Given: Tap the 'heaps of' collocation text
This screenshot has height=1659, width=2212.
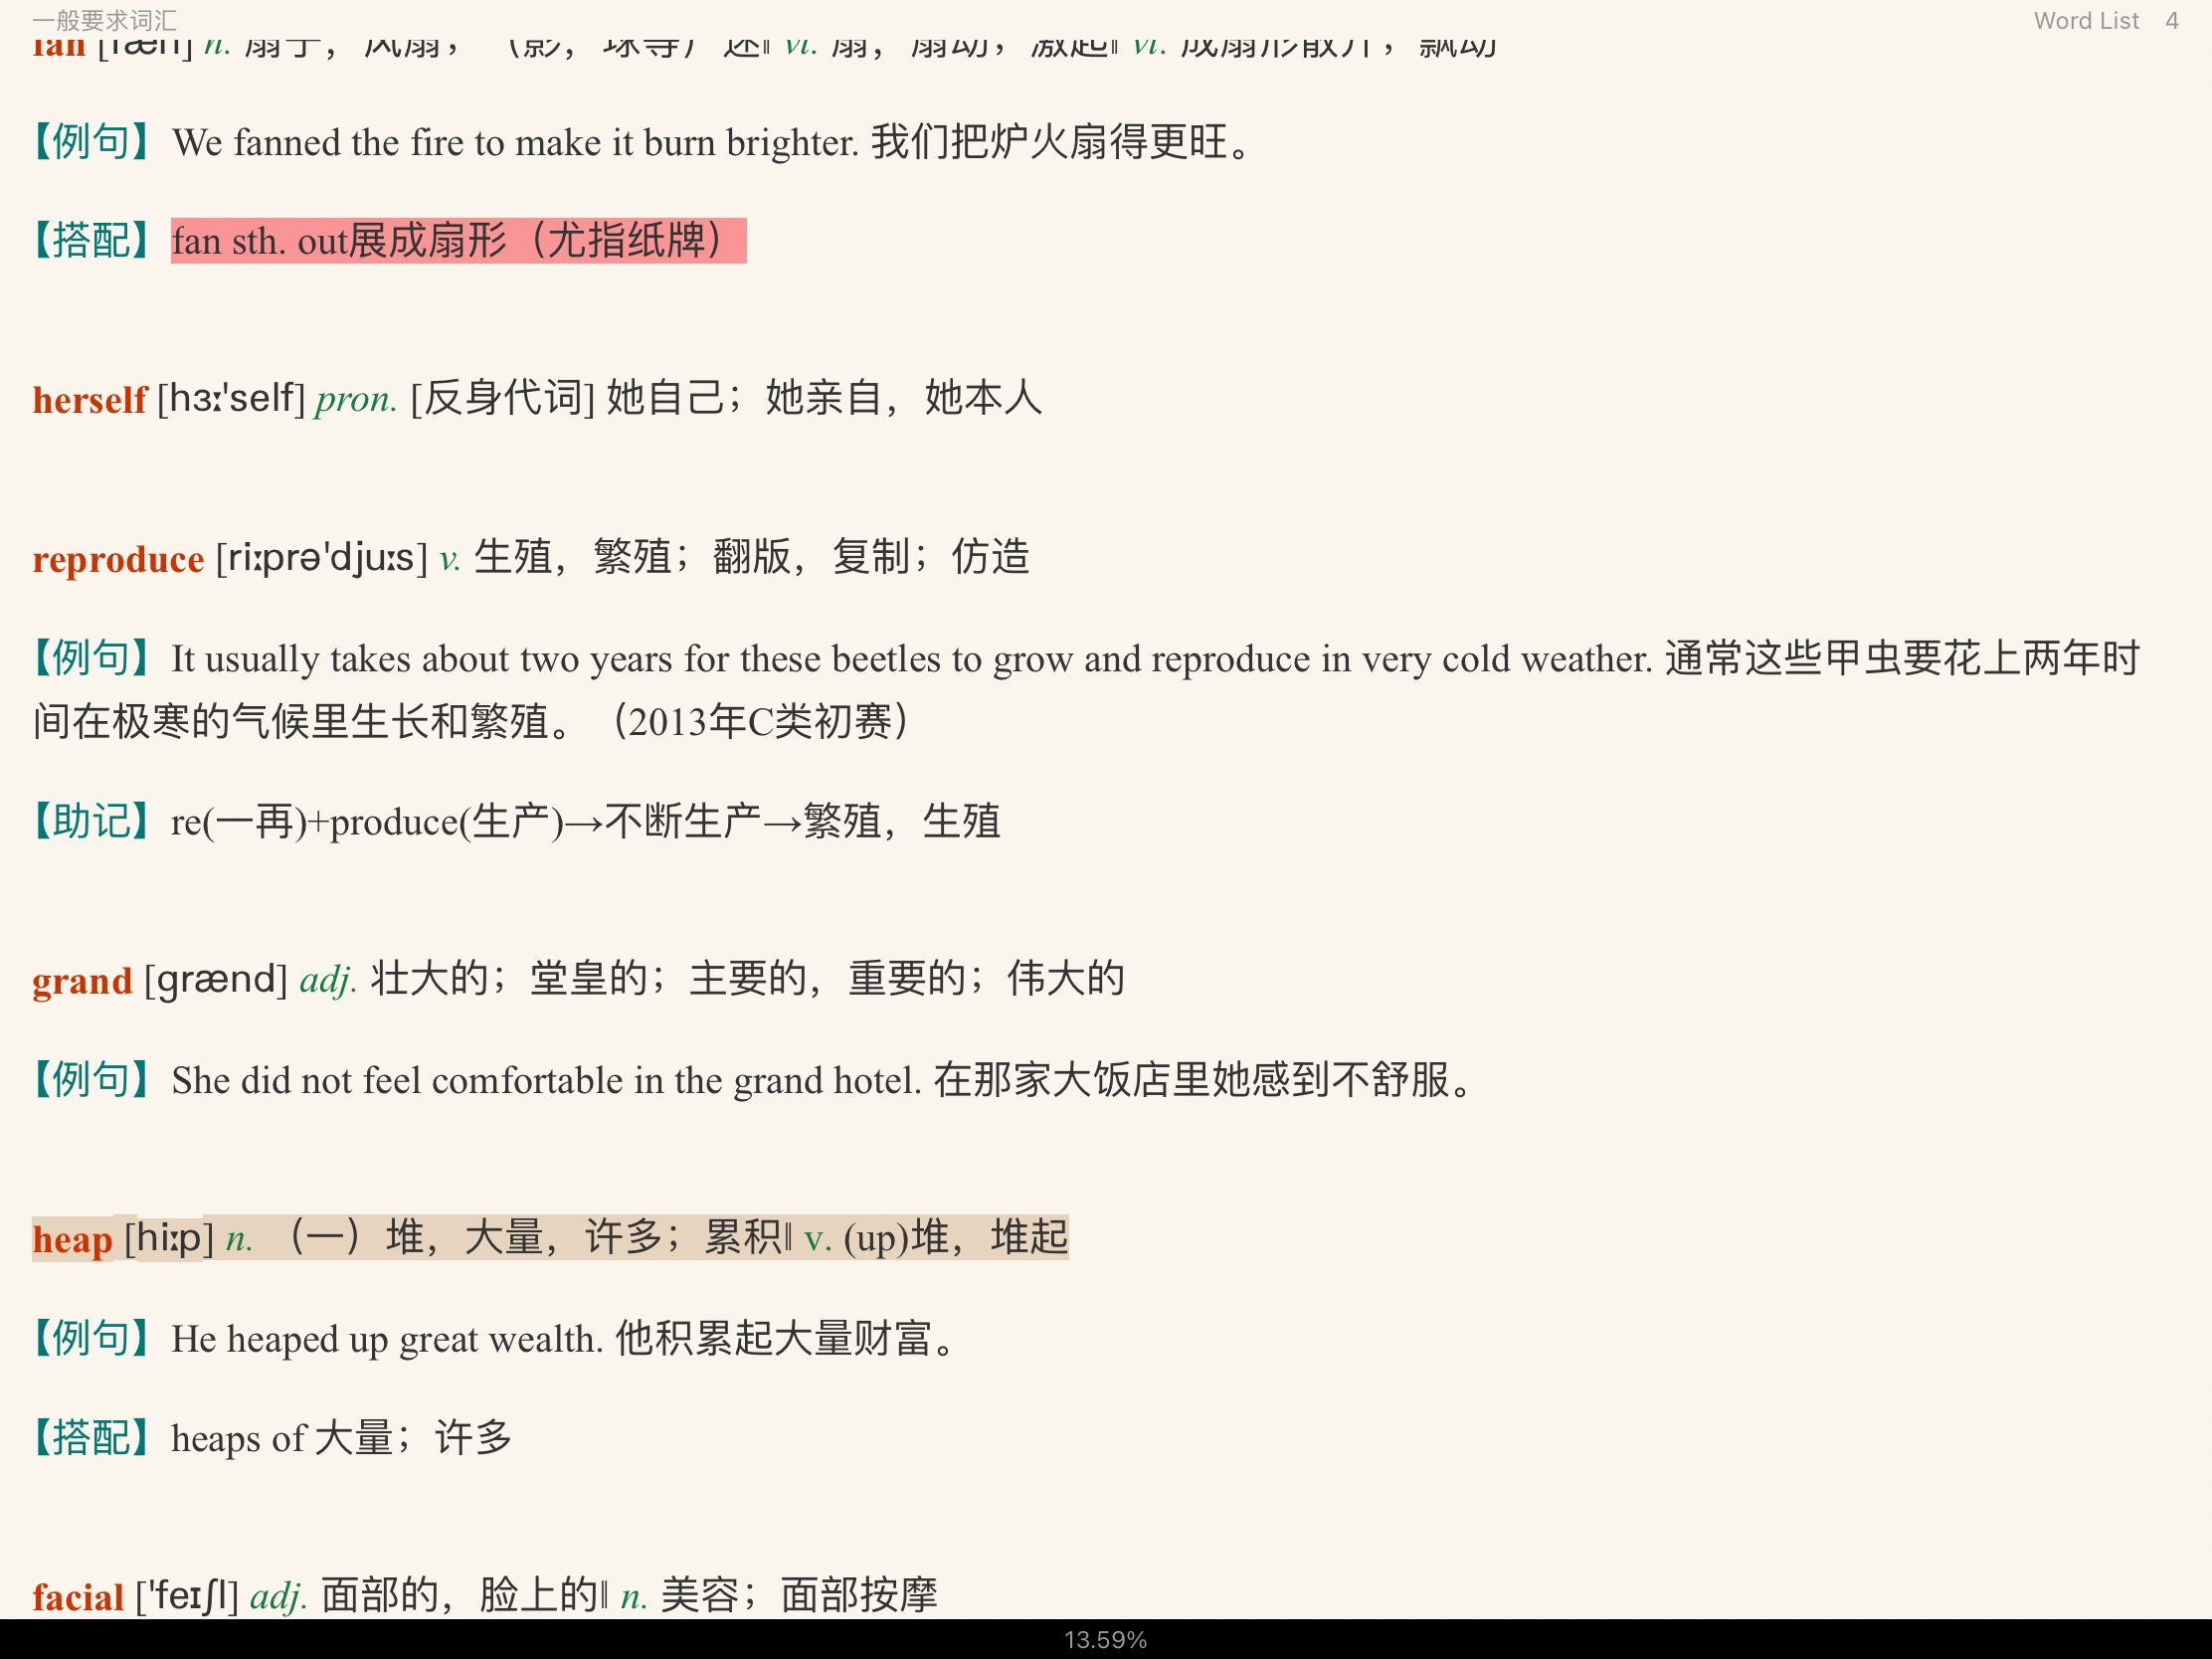Looking at the screenshot, I should 239,1439.
